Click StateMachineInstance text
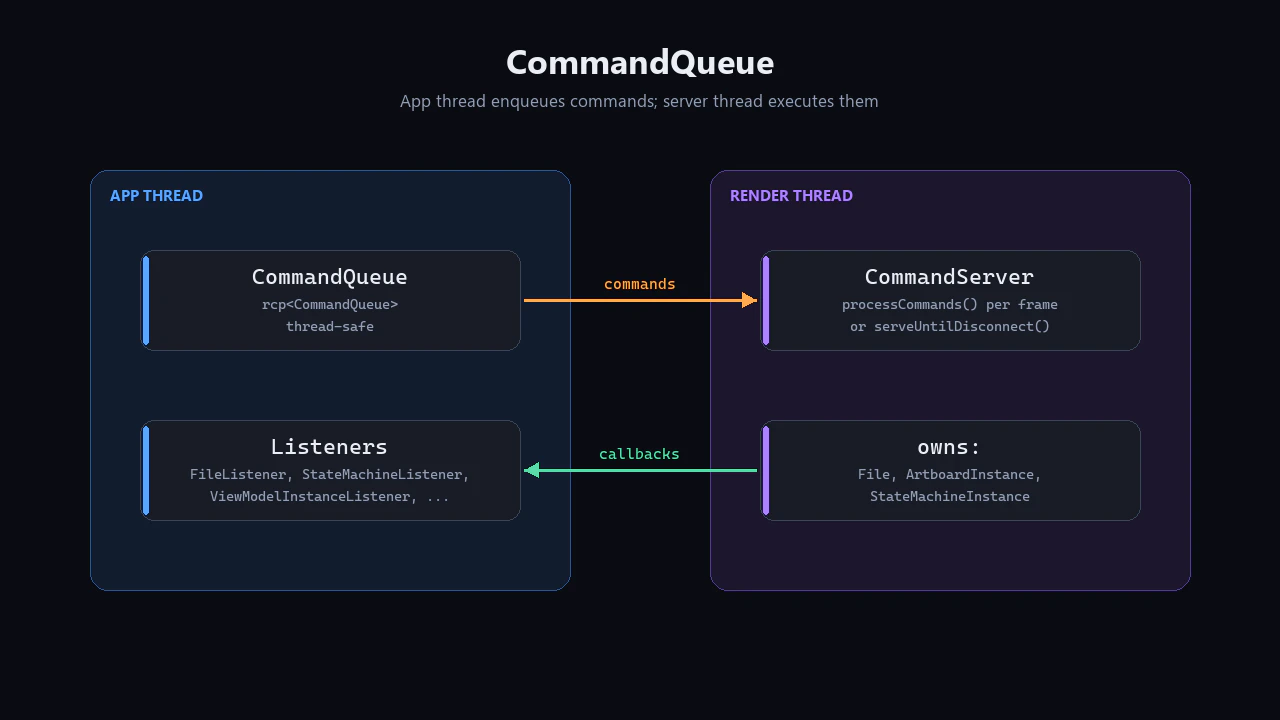The image size is (1280, 720). [950, 496]
